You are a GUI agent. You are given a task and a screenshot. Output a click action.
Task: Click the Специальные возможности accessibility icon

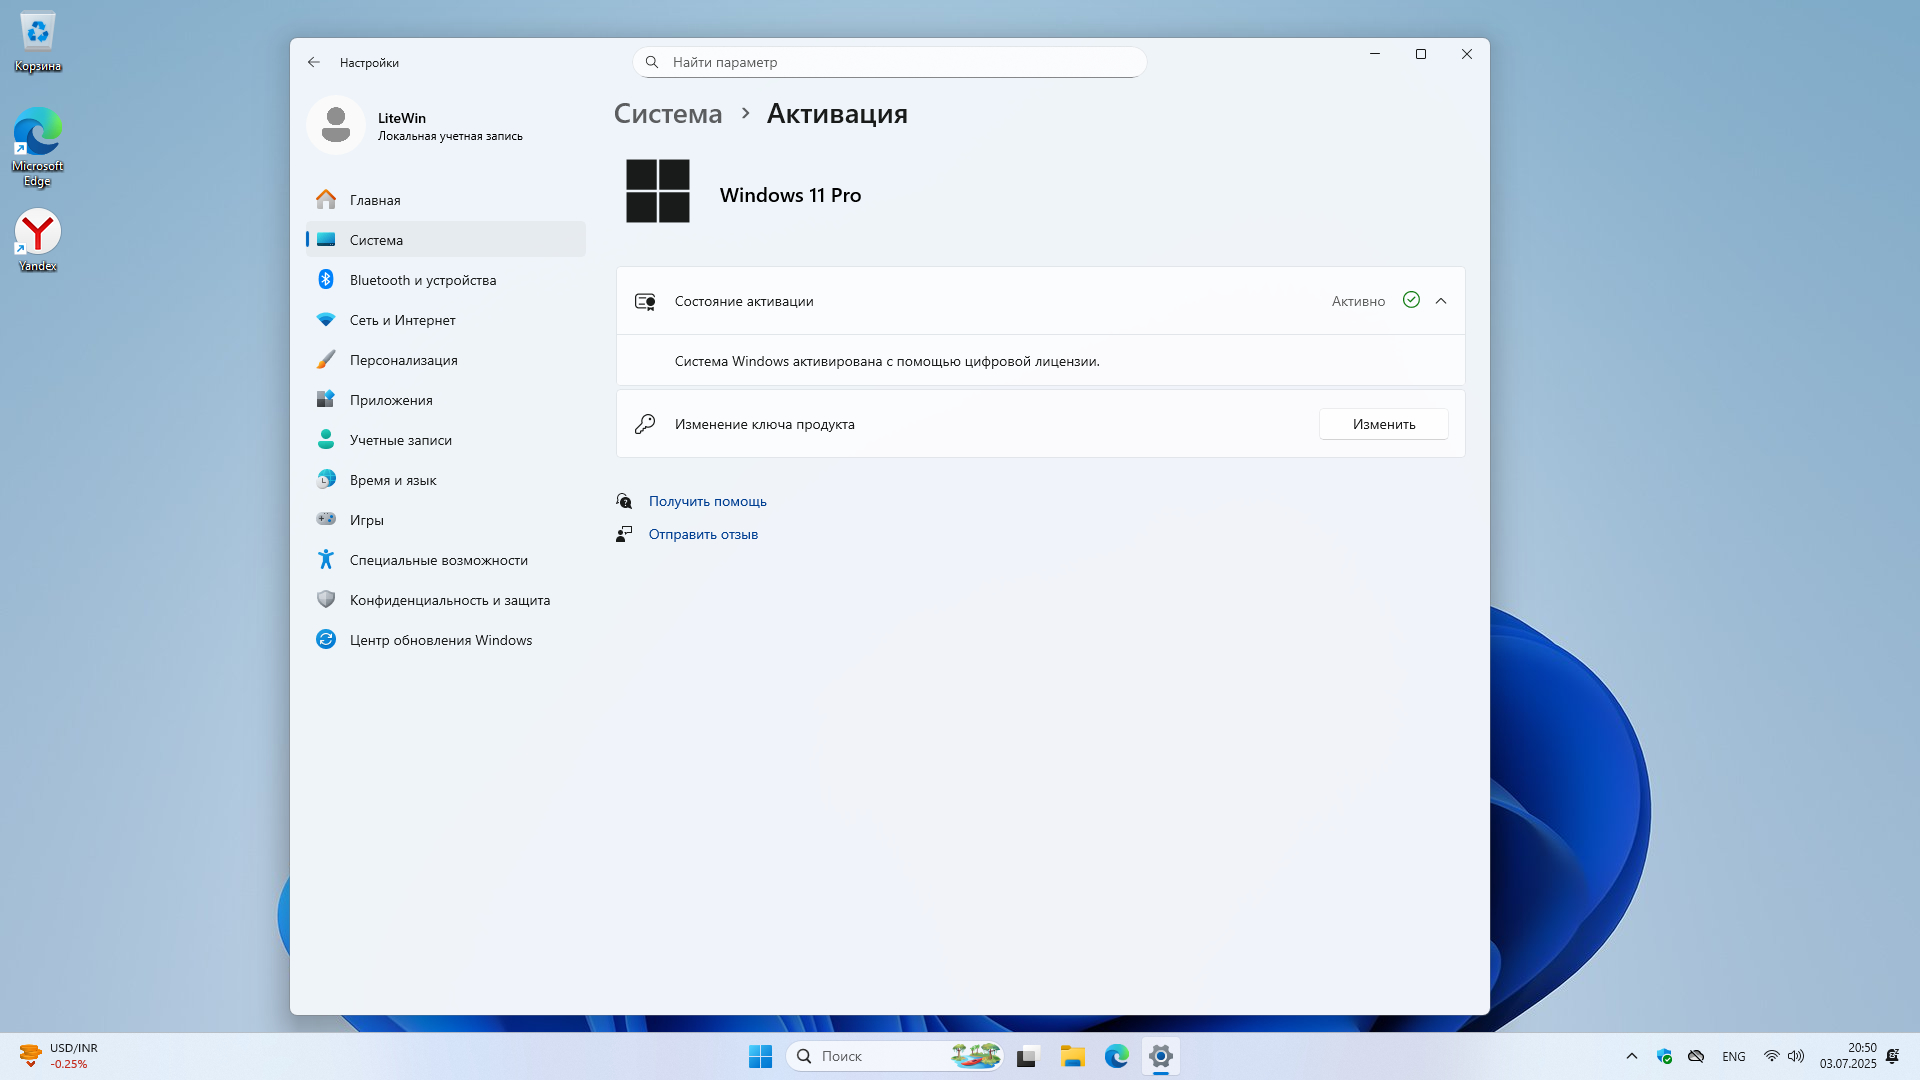pyautogui.click(x=326, y=560)
